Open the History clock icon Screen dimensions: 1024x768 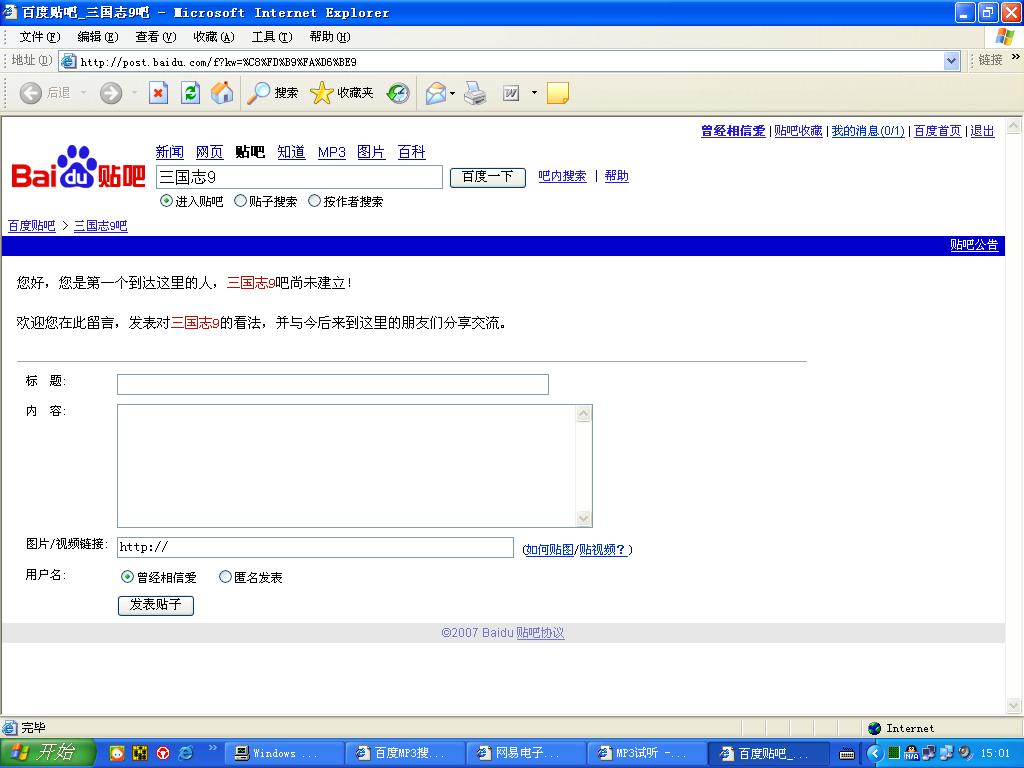(398, 93)
